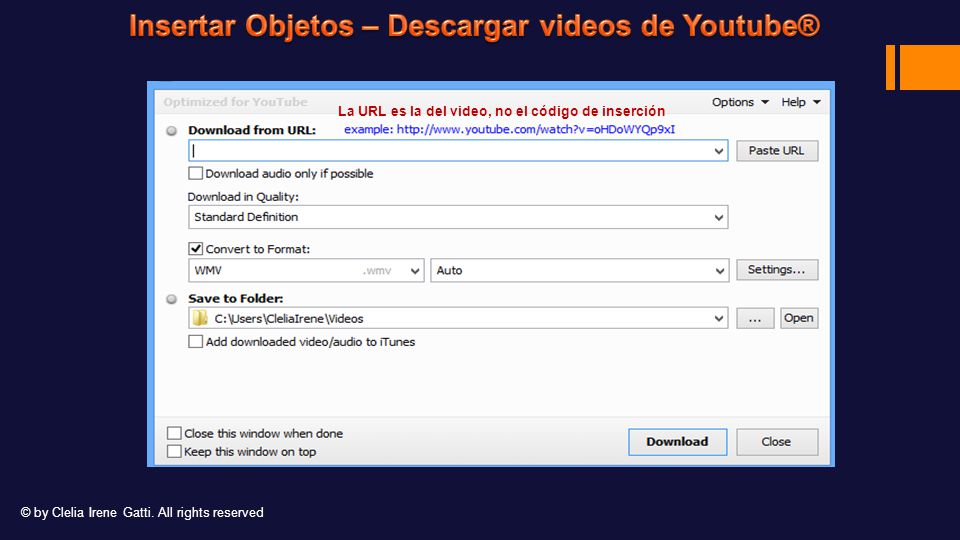Click the Optimized for YouTube title text
This screenshot has height=540, width=960.
tap(236, 102)
